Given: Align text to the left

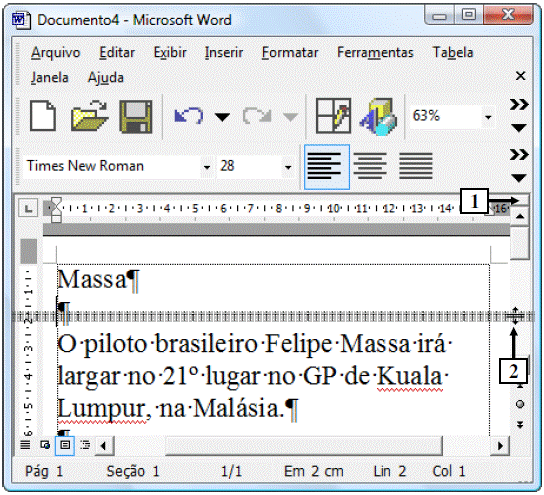Looking at the screenshot, I should click(327, 167).
